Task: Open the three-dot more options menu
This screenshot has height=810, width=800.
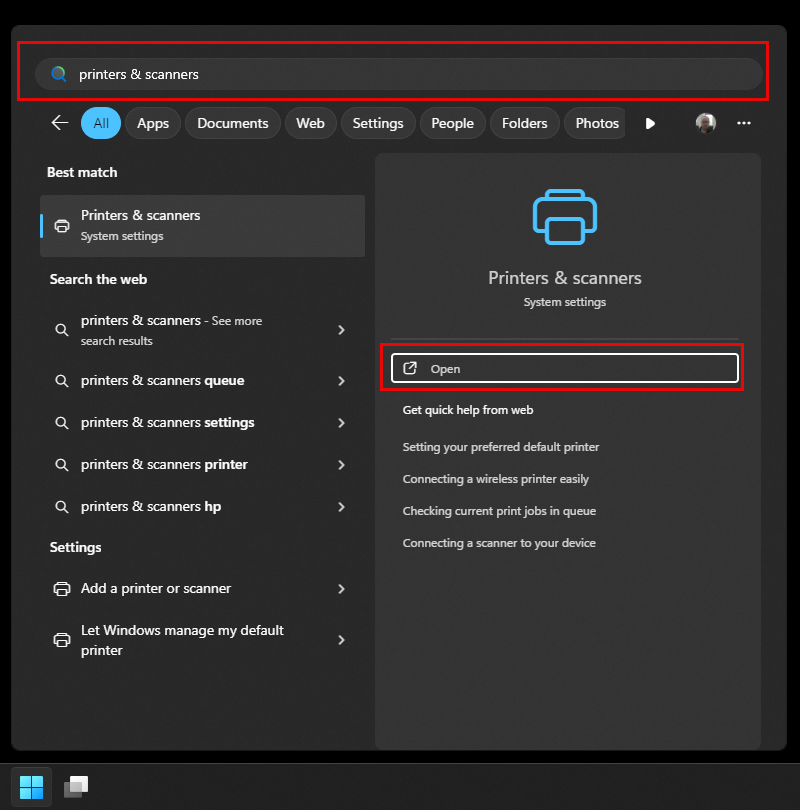Action: point(743,123)
